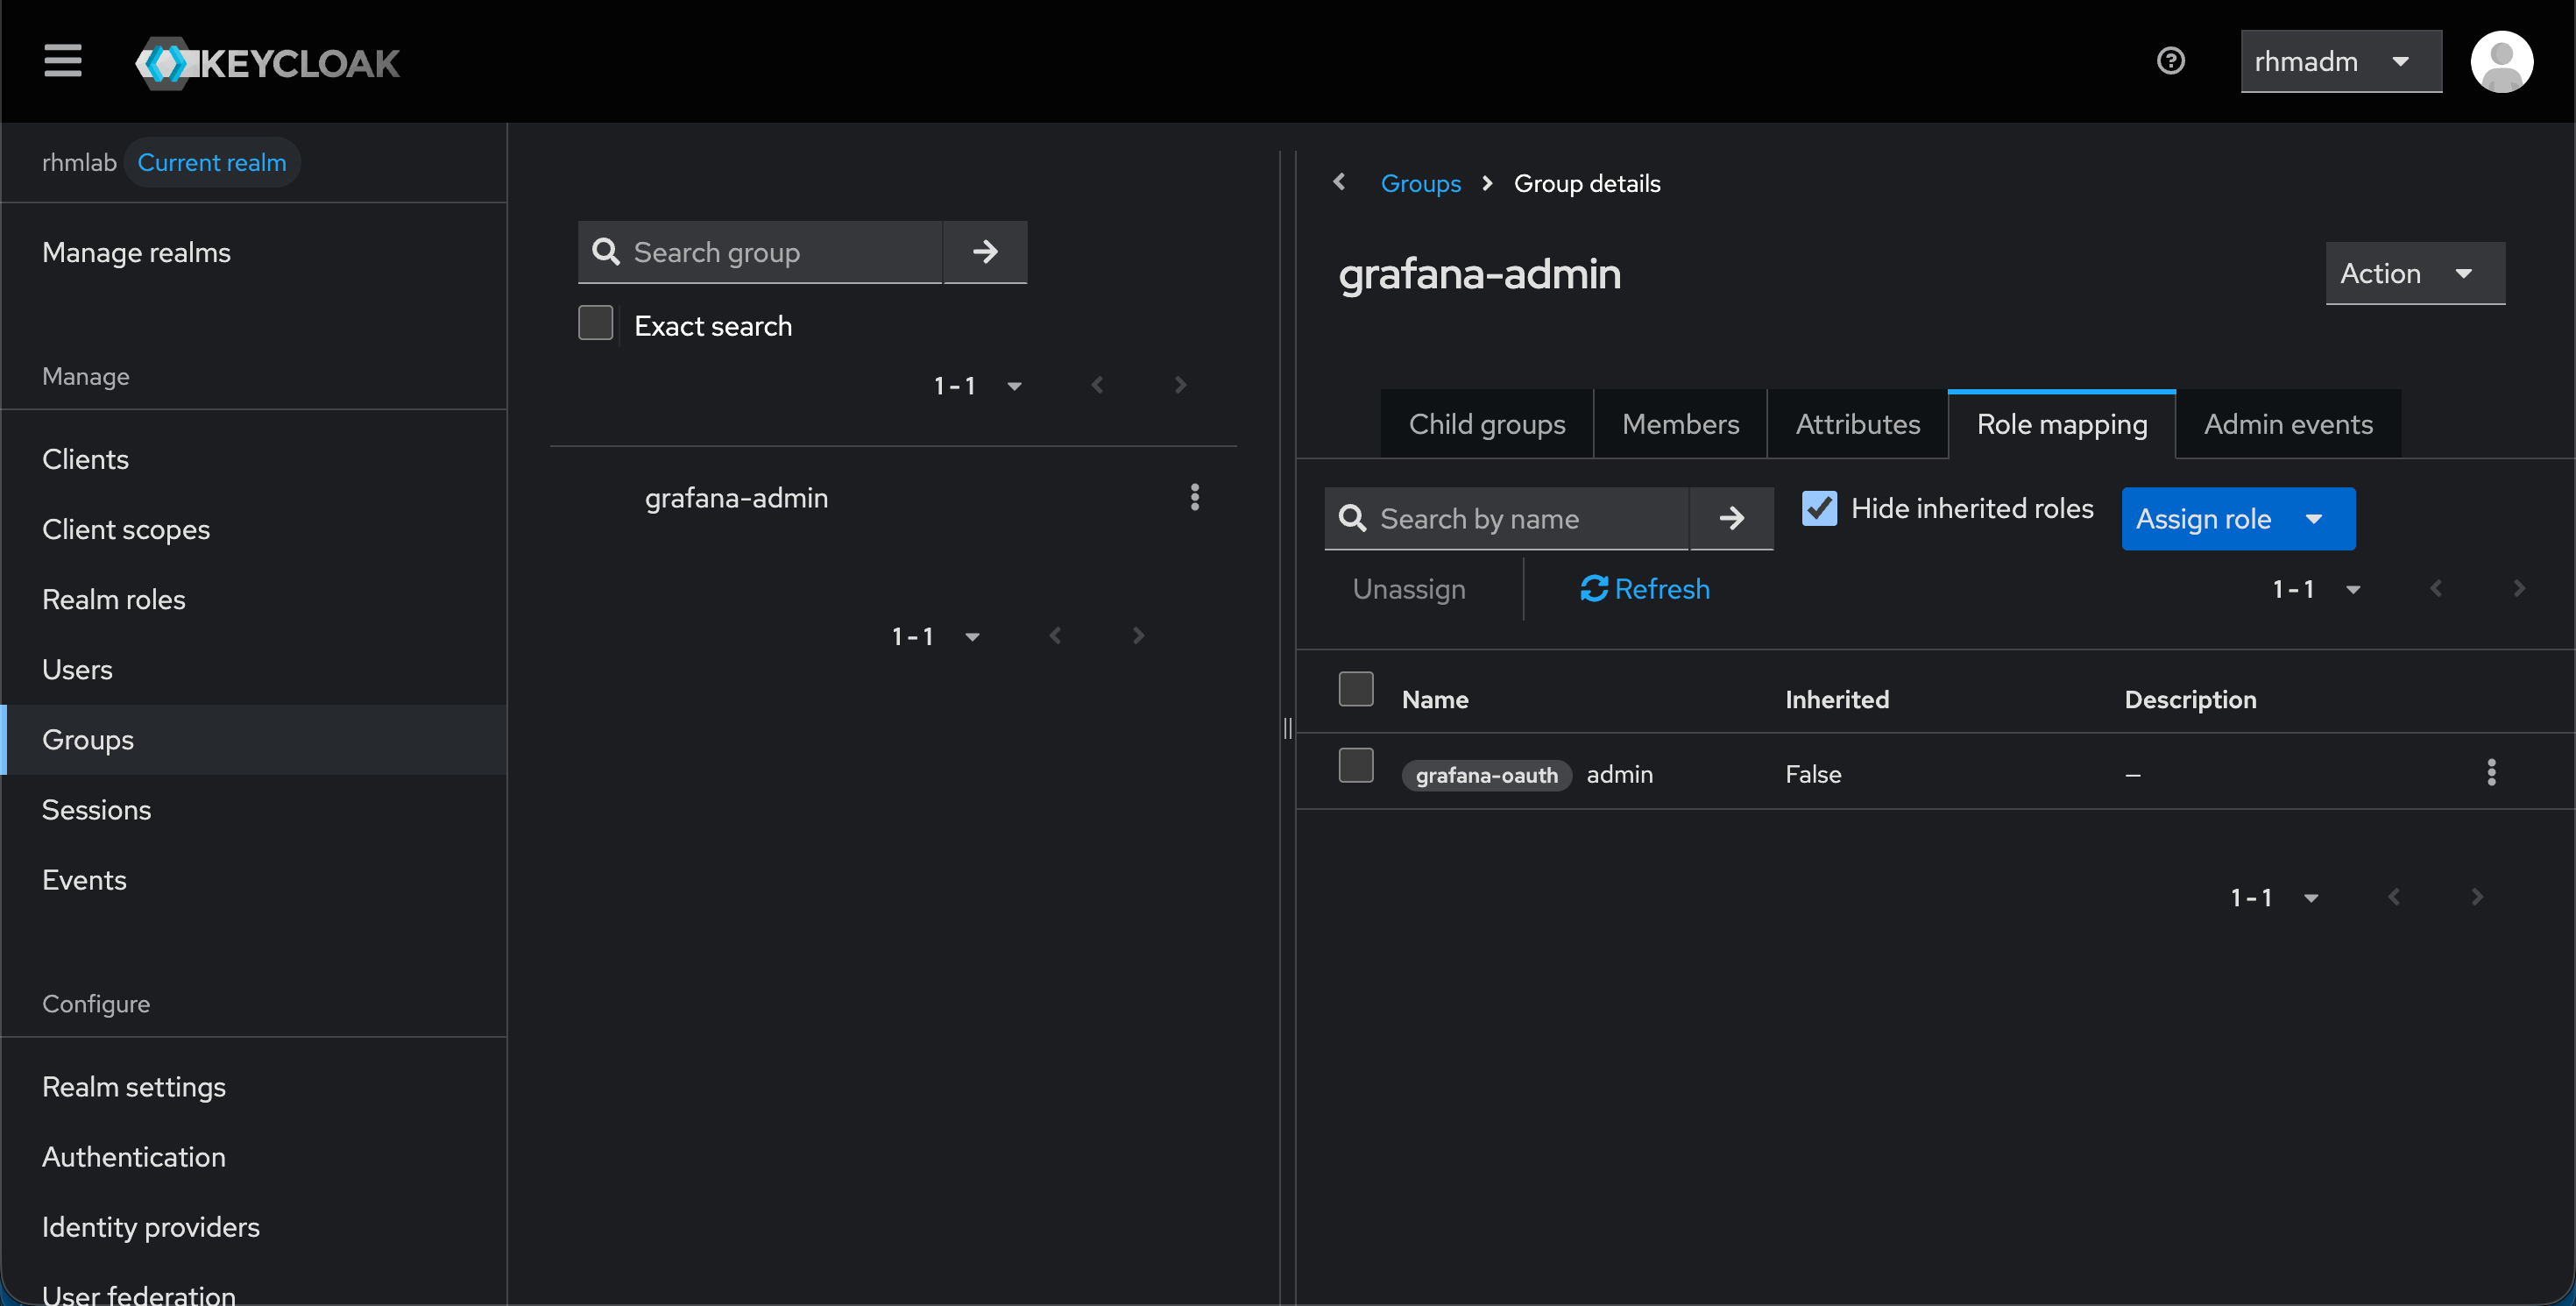
Task: Open the user avatar menu
Action: point(2502,61)
